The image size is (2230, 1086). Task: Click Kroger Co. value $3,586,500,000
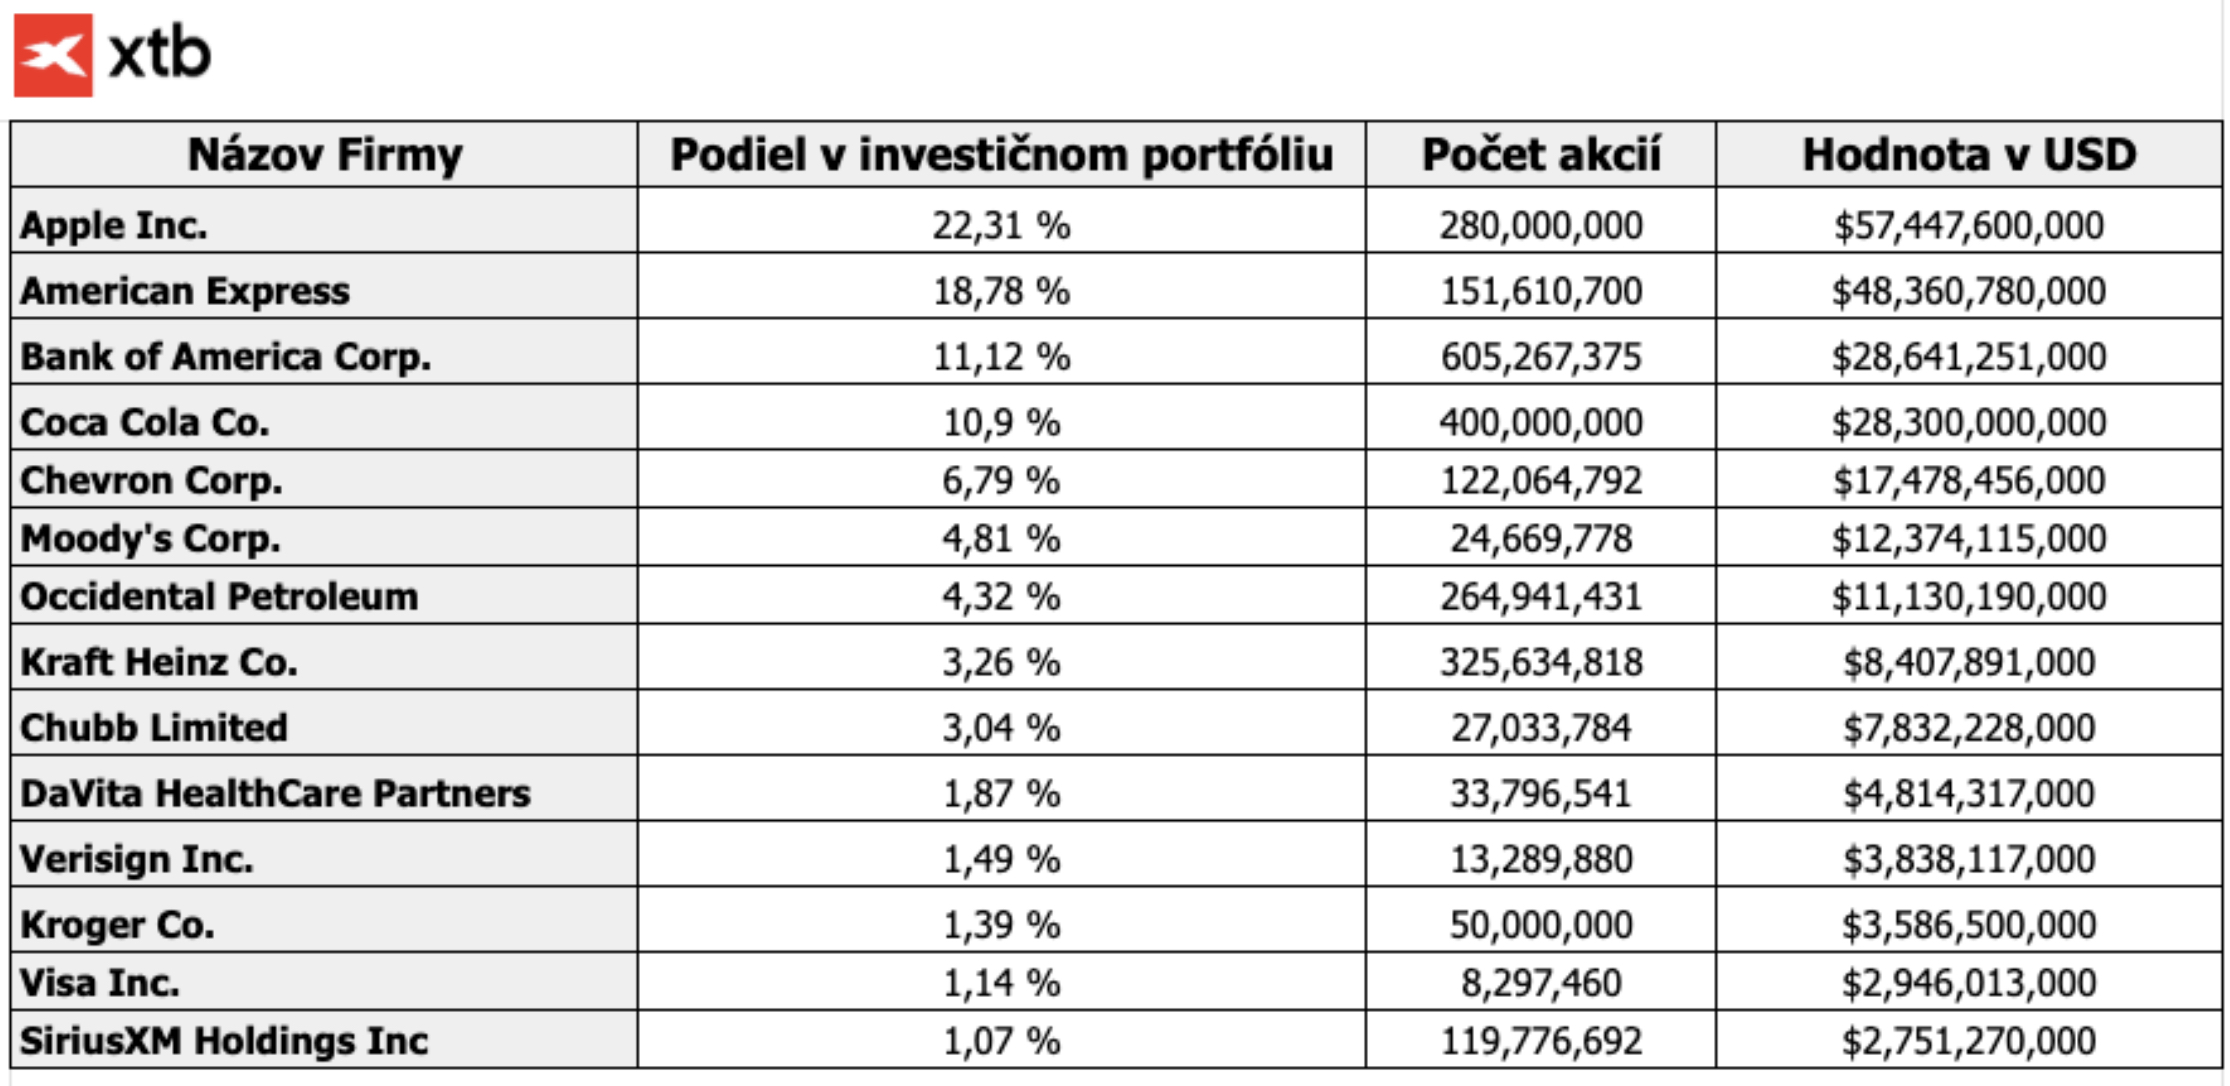coord(1968,925)
